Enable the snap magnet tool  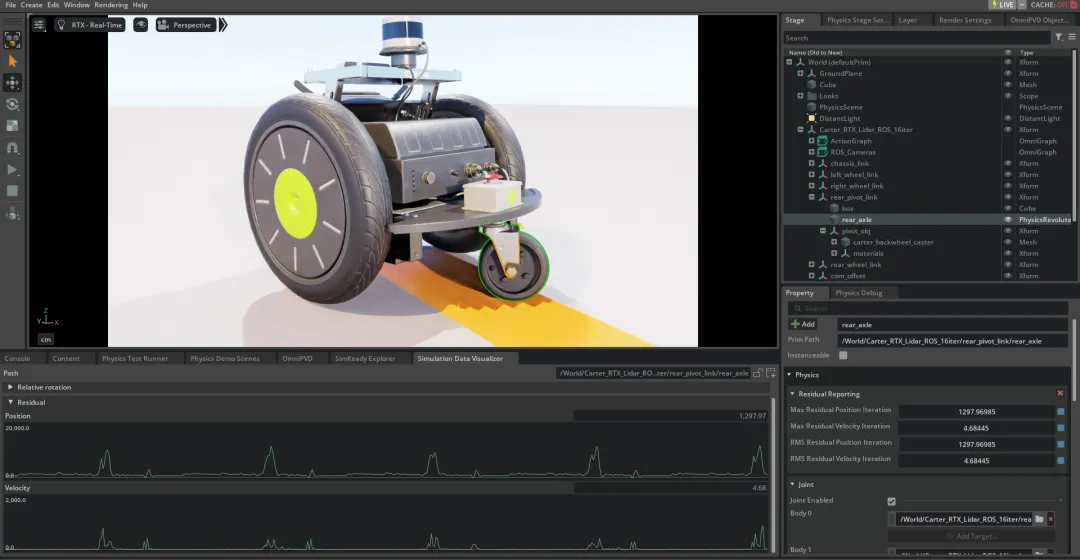12,147
